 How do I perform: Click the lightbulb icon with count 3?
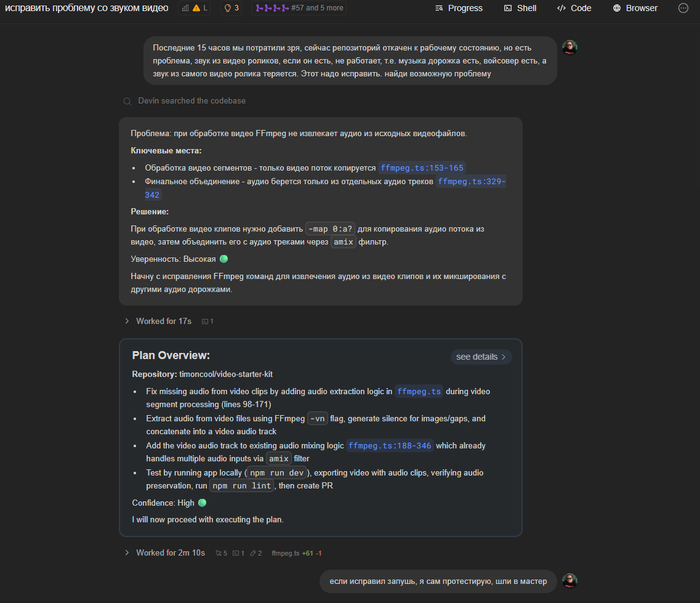pos(228,8)
